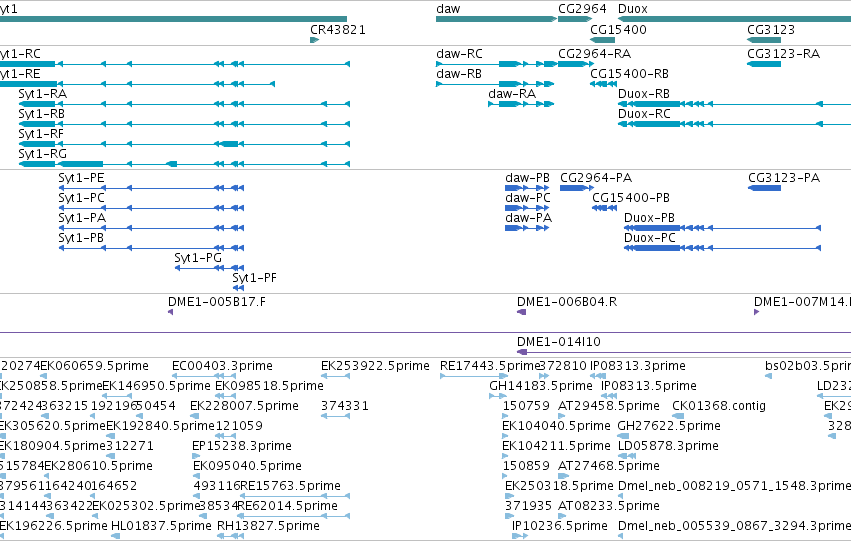Select the EK104040.5prime EST label
Screen dimensions: 851x541
click(556, 426)
